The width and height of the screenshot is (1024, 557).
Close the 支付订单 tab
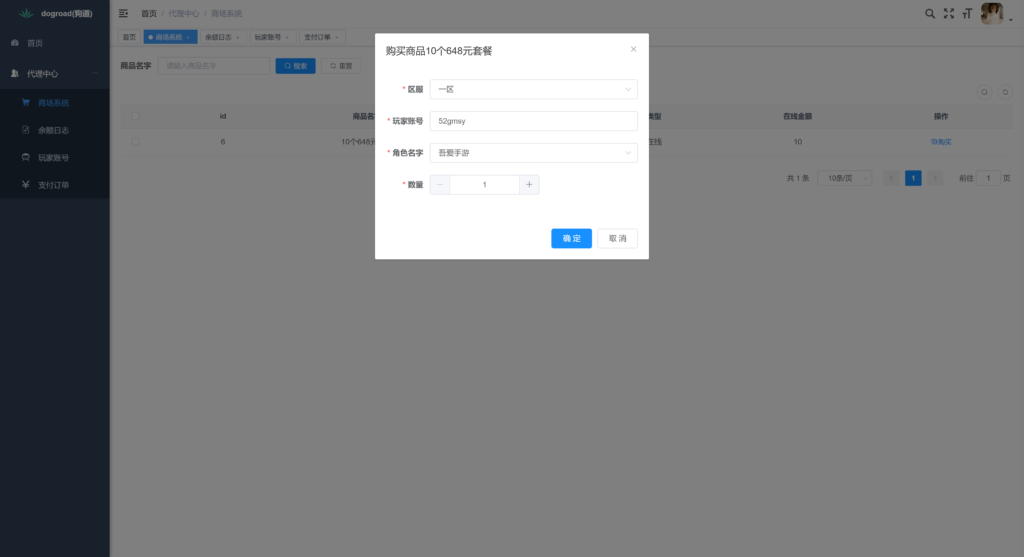[x=336, y=37]
